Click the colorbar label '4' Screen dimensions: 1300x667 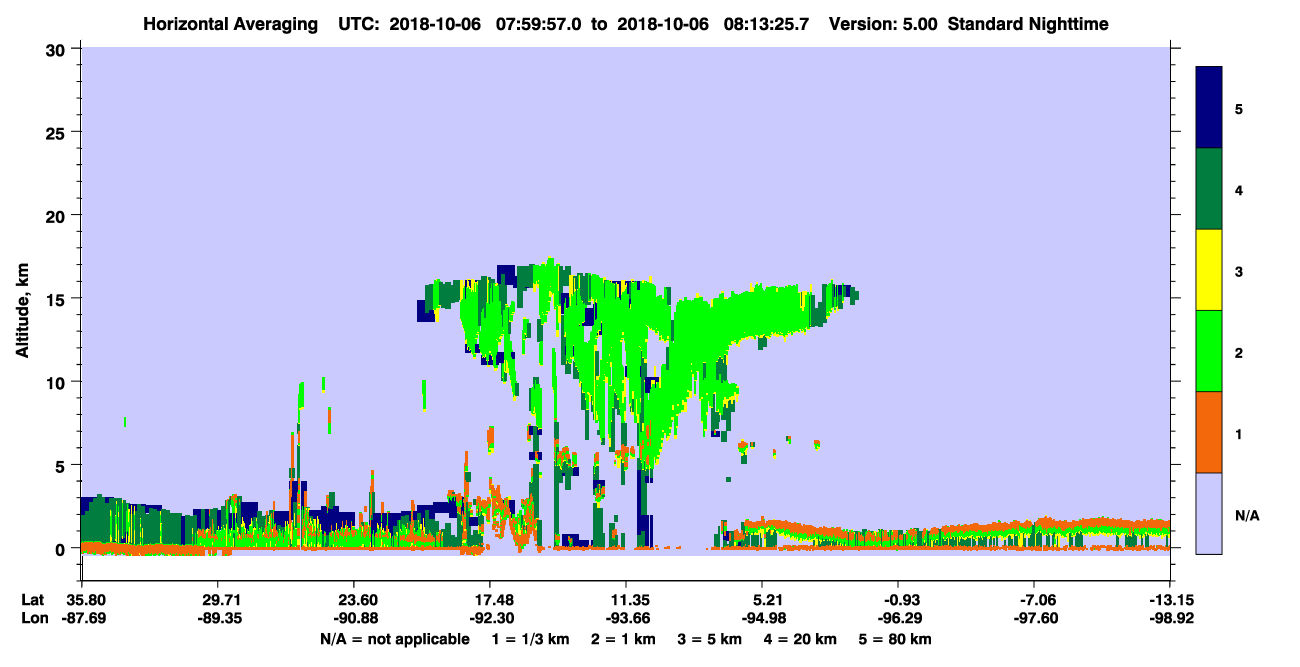coord(1238,189)
